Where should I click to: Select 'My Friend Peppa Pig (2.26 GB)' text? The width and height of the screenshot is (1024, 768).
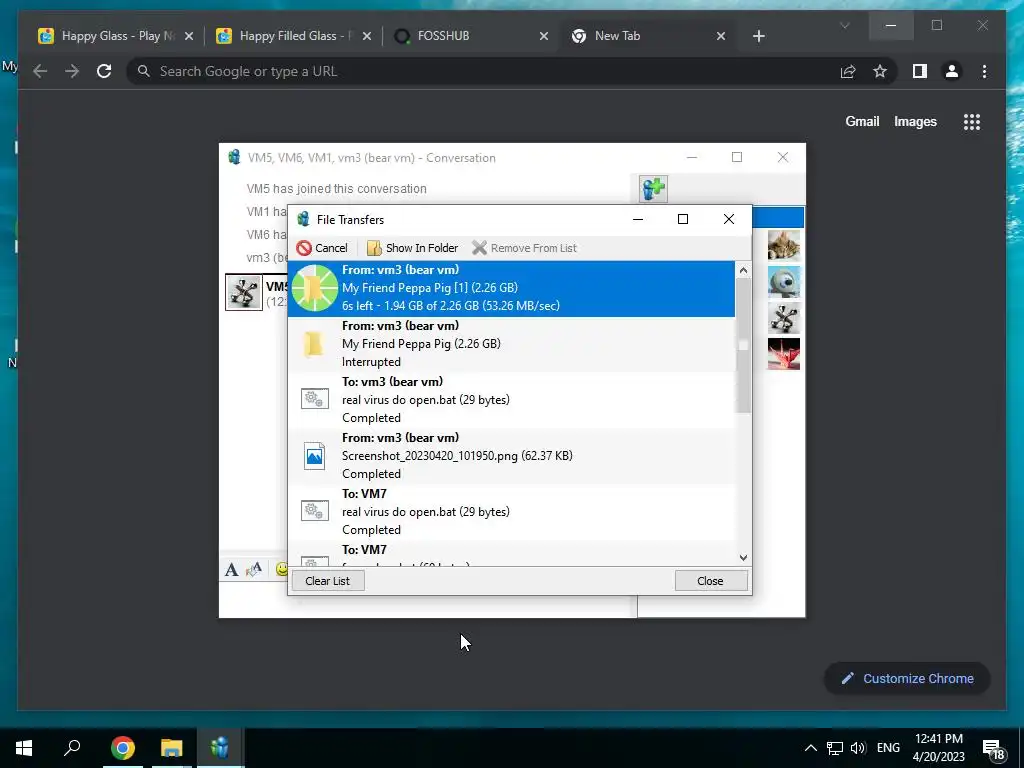click(x=421, y=344)
